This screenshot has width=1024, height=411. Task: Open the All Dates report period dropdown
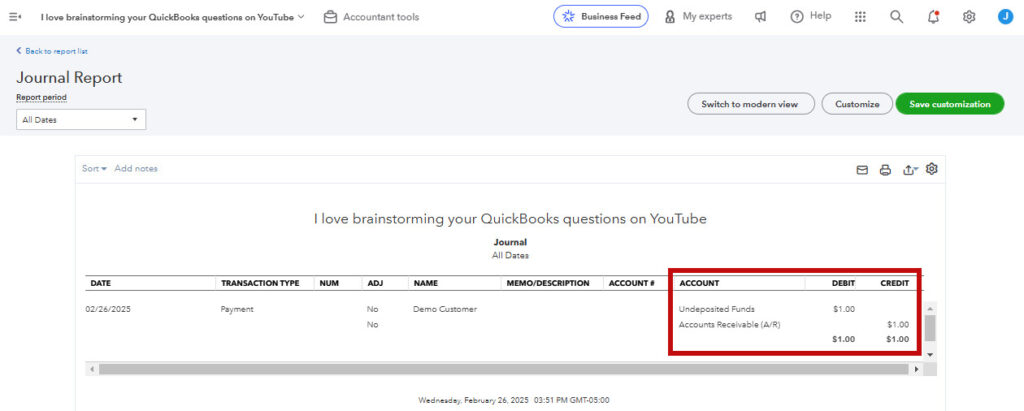[81, 120]
